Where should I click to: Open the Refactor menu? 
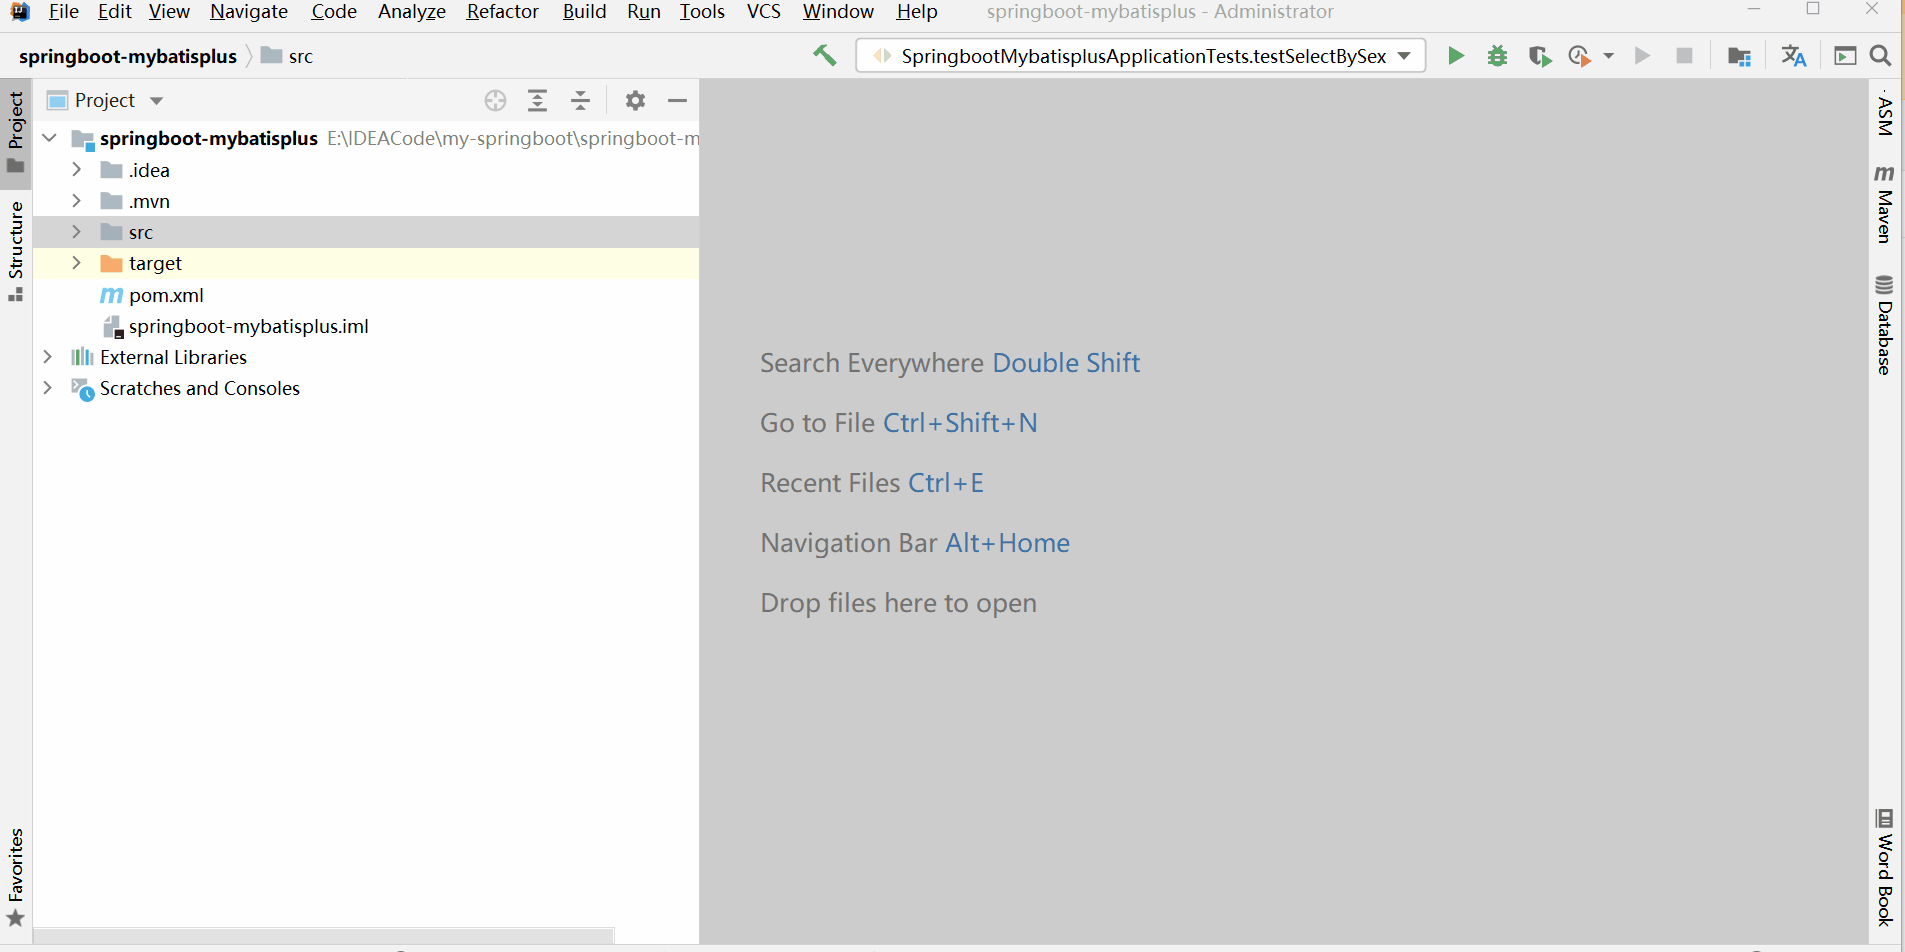tap(503, 12)
